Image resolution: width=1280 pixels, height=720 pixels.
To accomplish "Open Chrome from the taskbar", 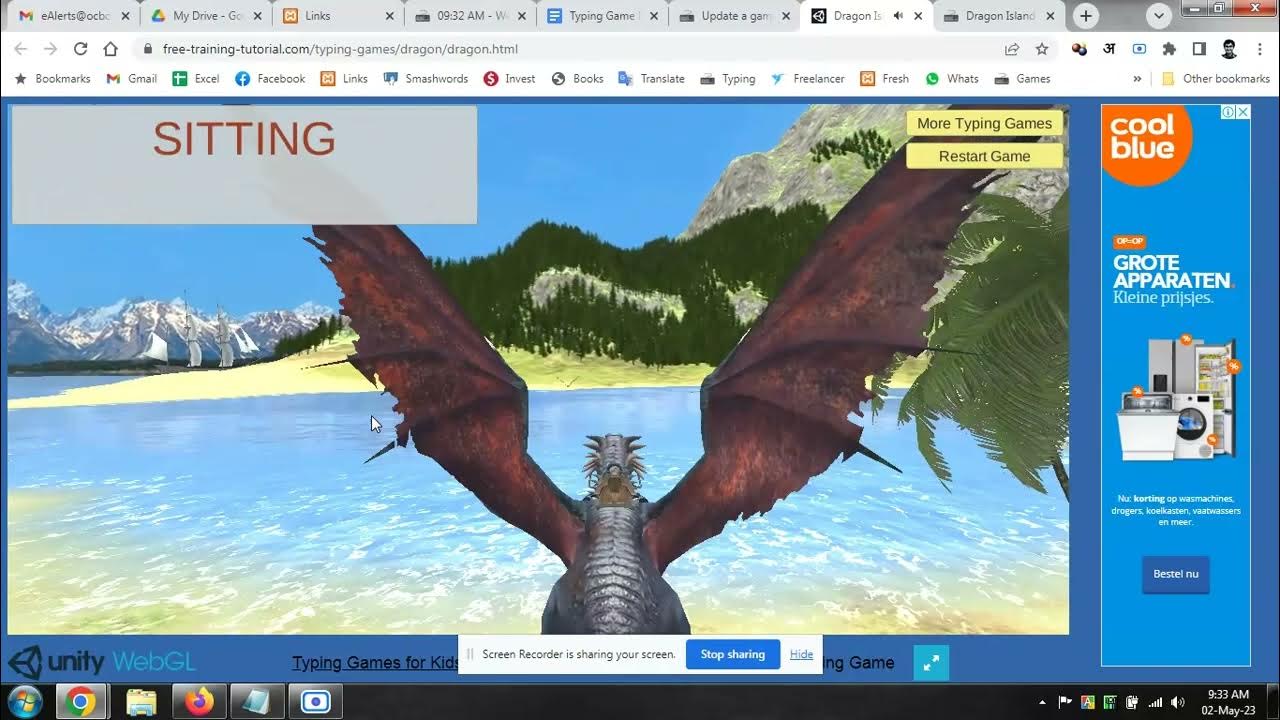I will pos(81,702).
